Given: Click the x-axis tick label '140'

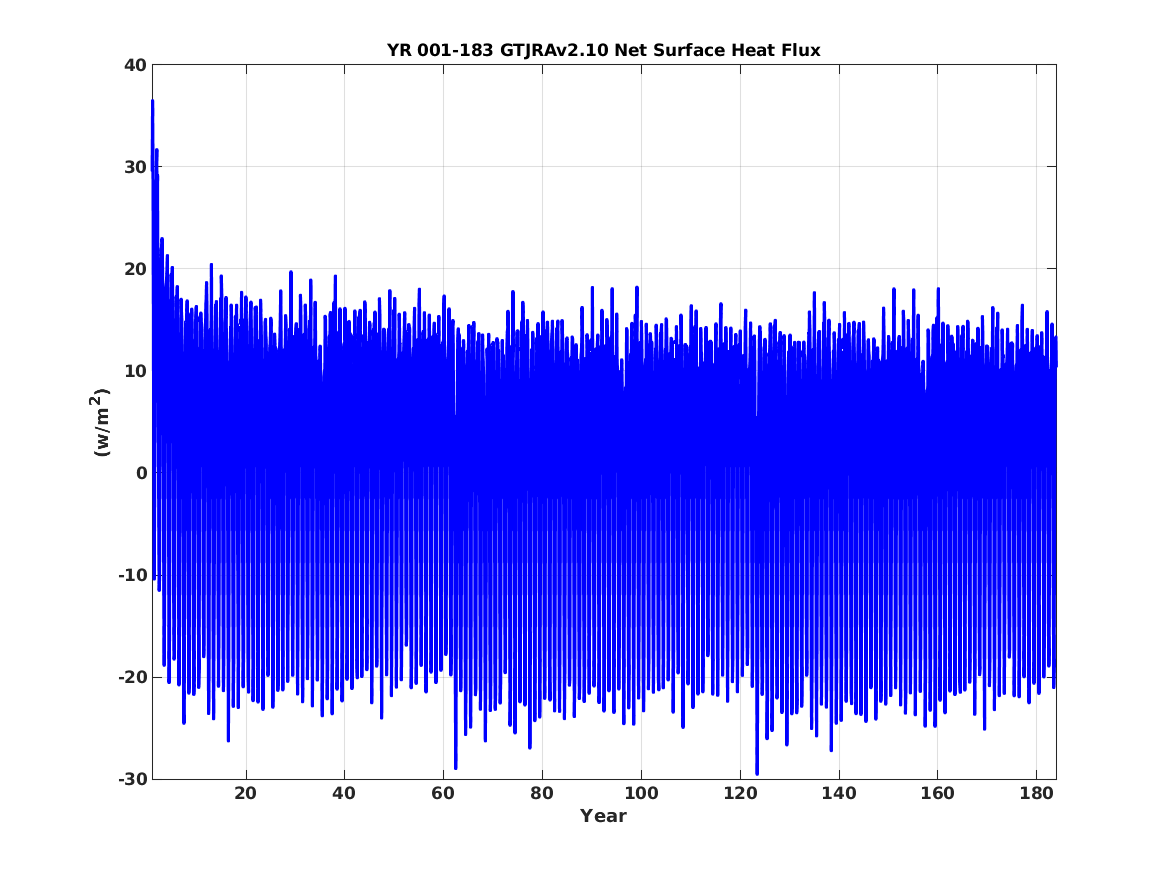Looking at the screenshot, I should [839, 793].
